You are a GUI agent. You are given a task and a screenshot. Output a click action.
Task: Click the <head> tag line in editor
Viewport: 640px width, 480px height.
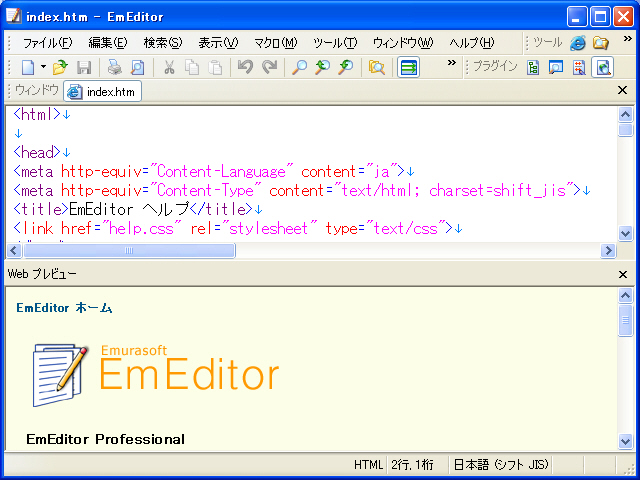37,152
